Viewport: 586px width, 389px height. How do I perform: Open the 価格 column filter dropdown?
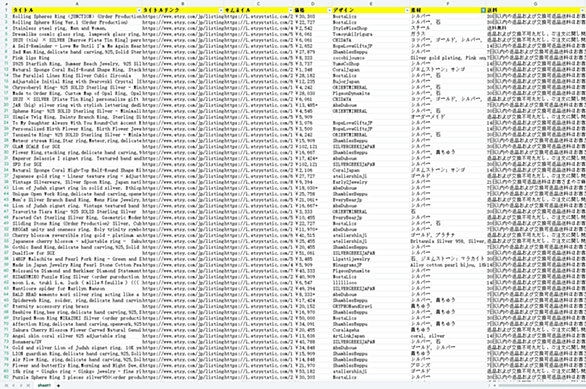(329, 10)
